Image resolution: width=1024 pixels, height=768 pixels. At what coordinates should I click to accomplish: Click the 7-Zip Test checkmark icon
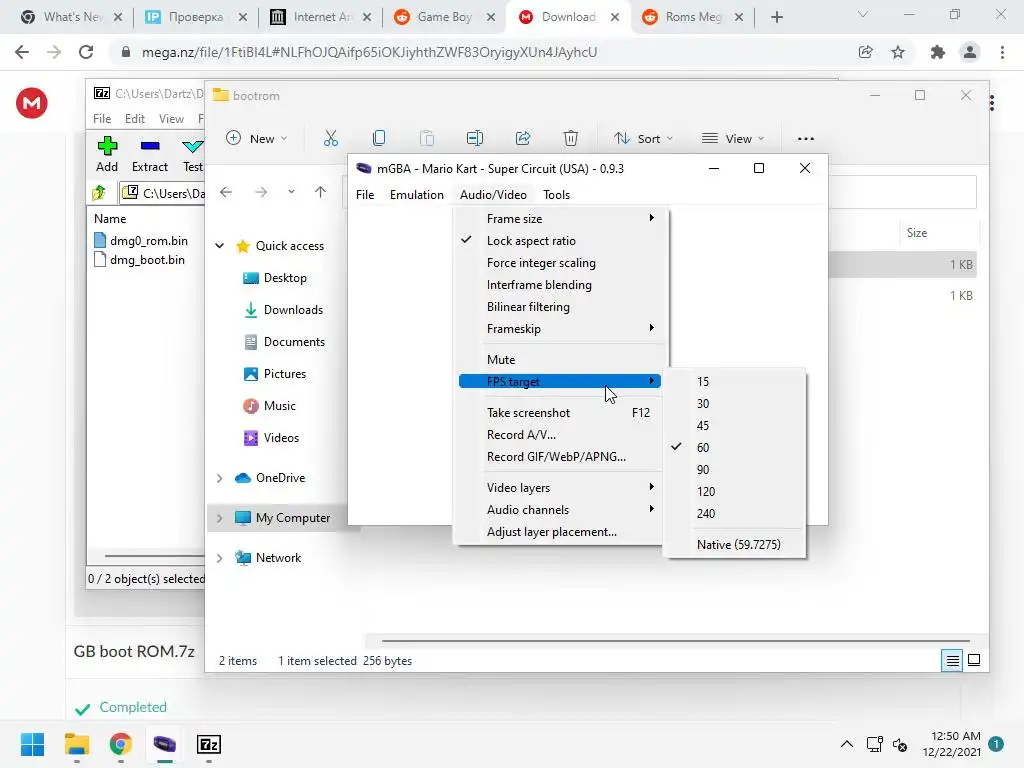(193, 146)
